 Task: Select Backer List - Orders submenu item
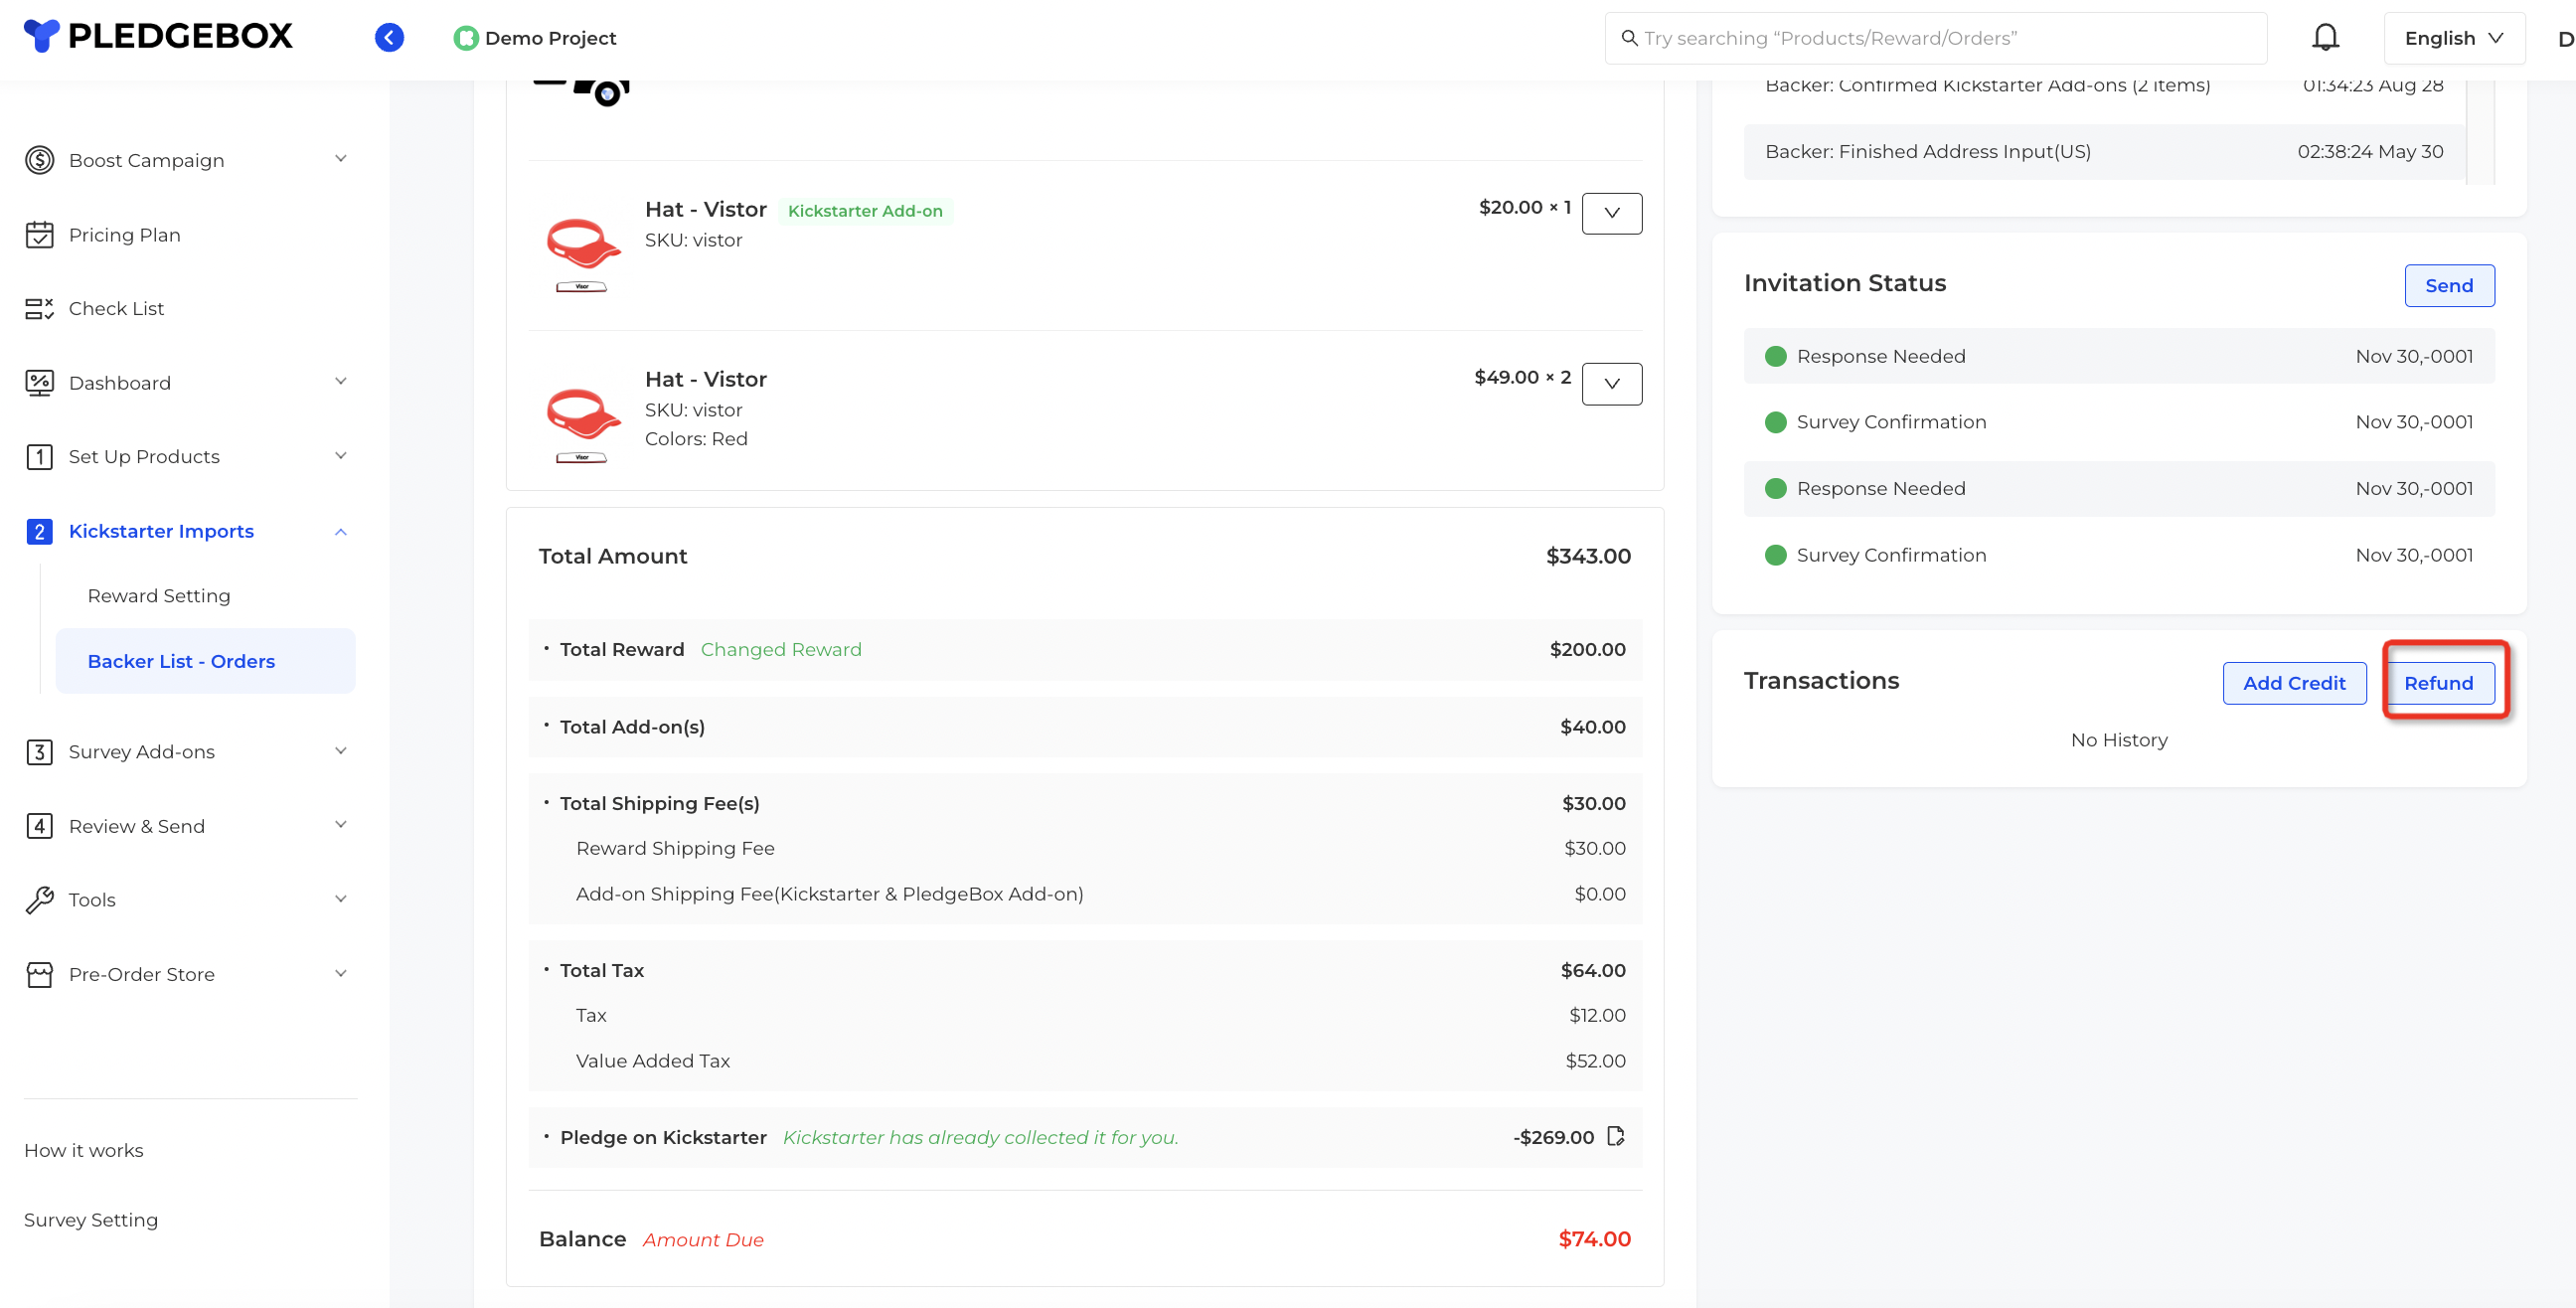pyautogui.click(x=205, y=661)
